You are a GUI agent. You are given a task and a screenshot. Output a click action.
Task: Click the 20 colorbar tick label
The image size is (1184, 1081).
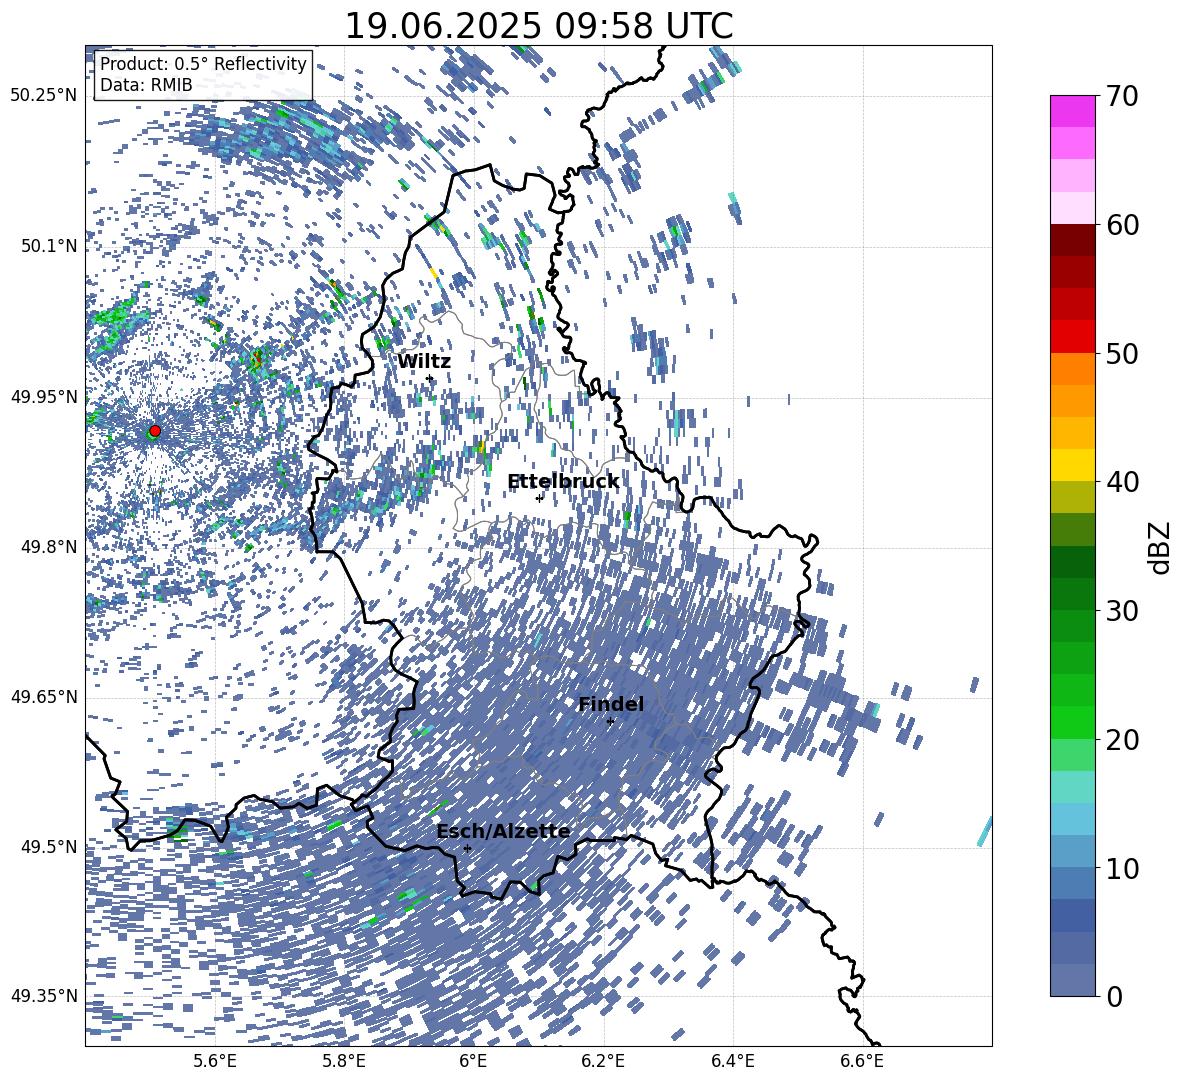1123,740
